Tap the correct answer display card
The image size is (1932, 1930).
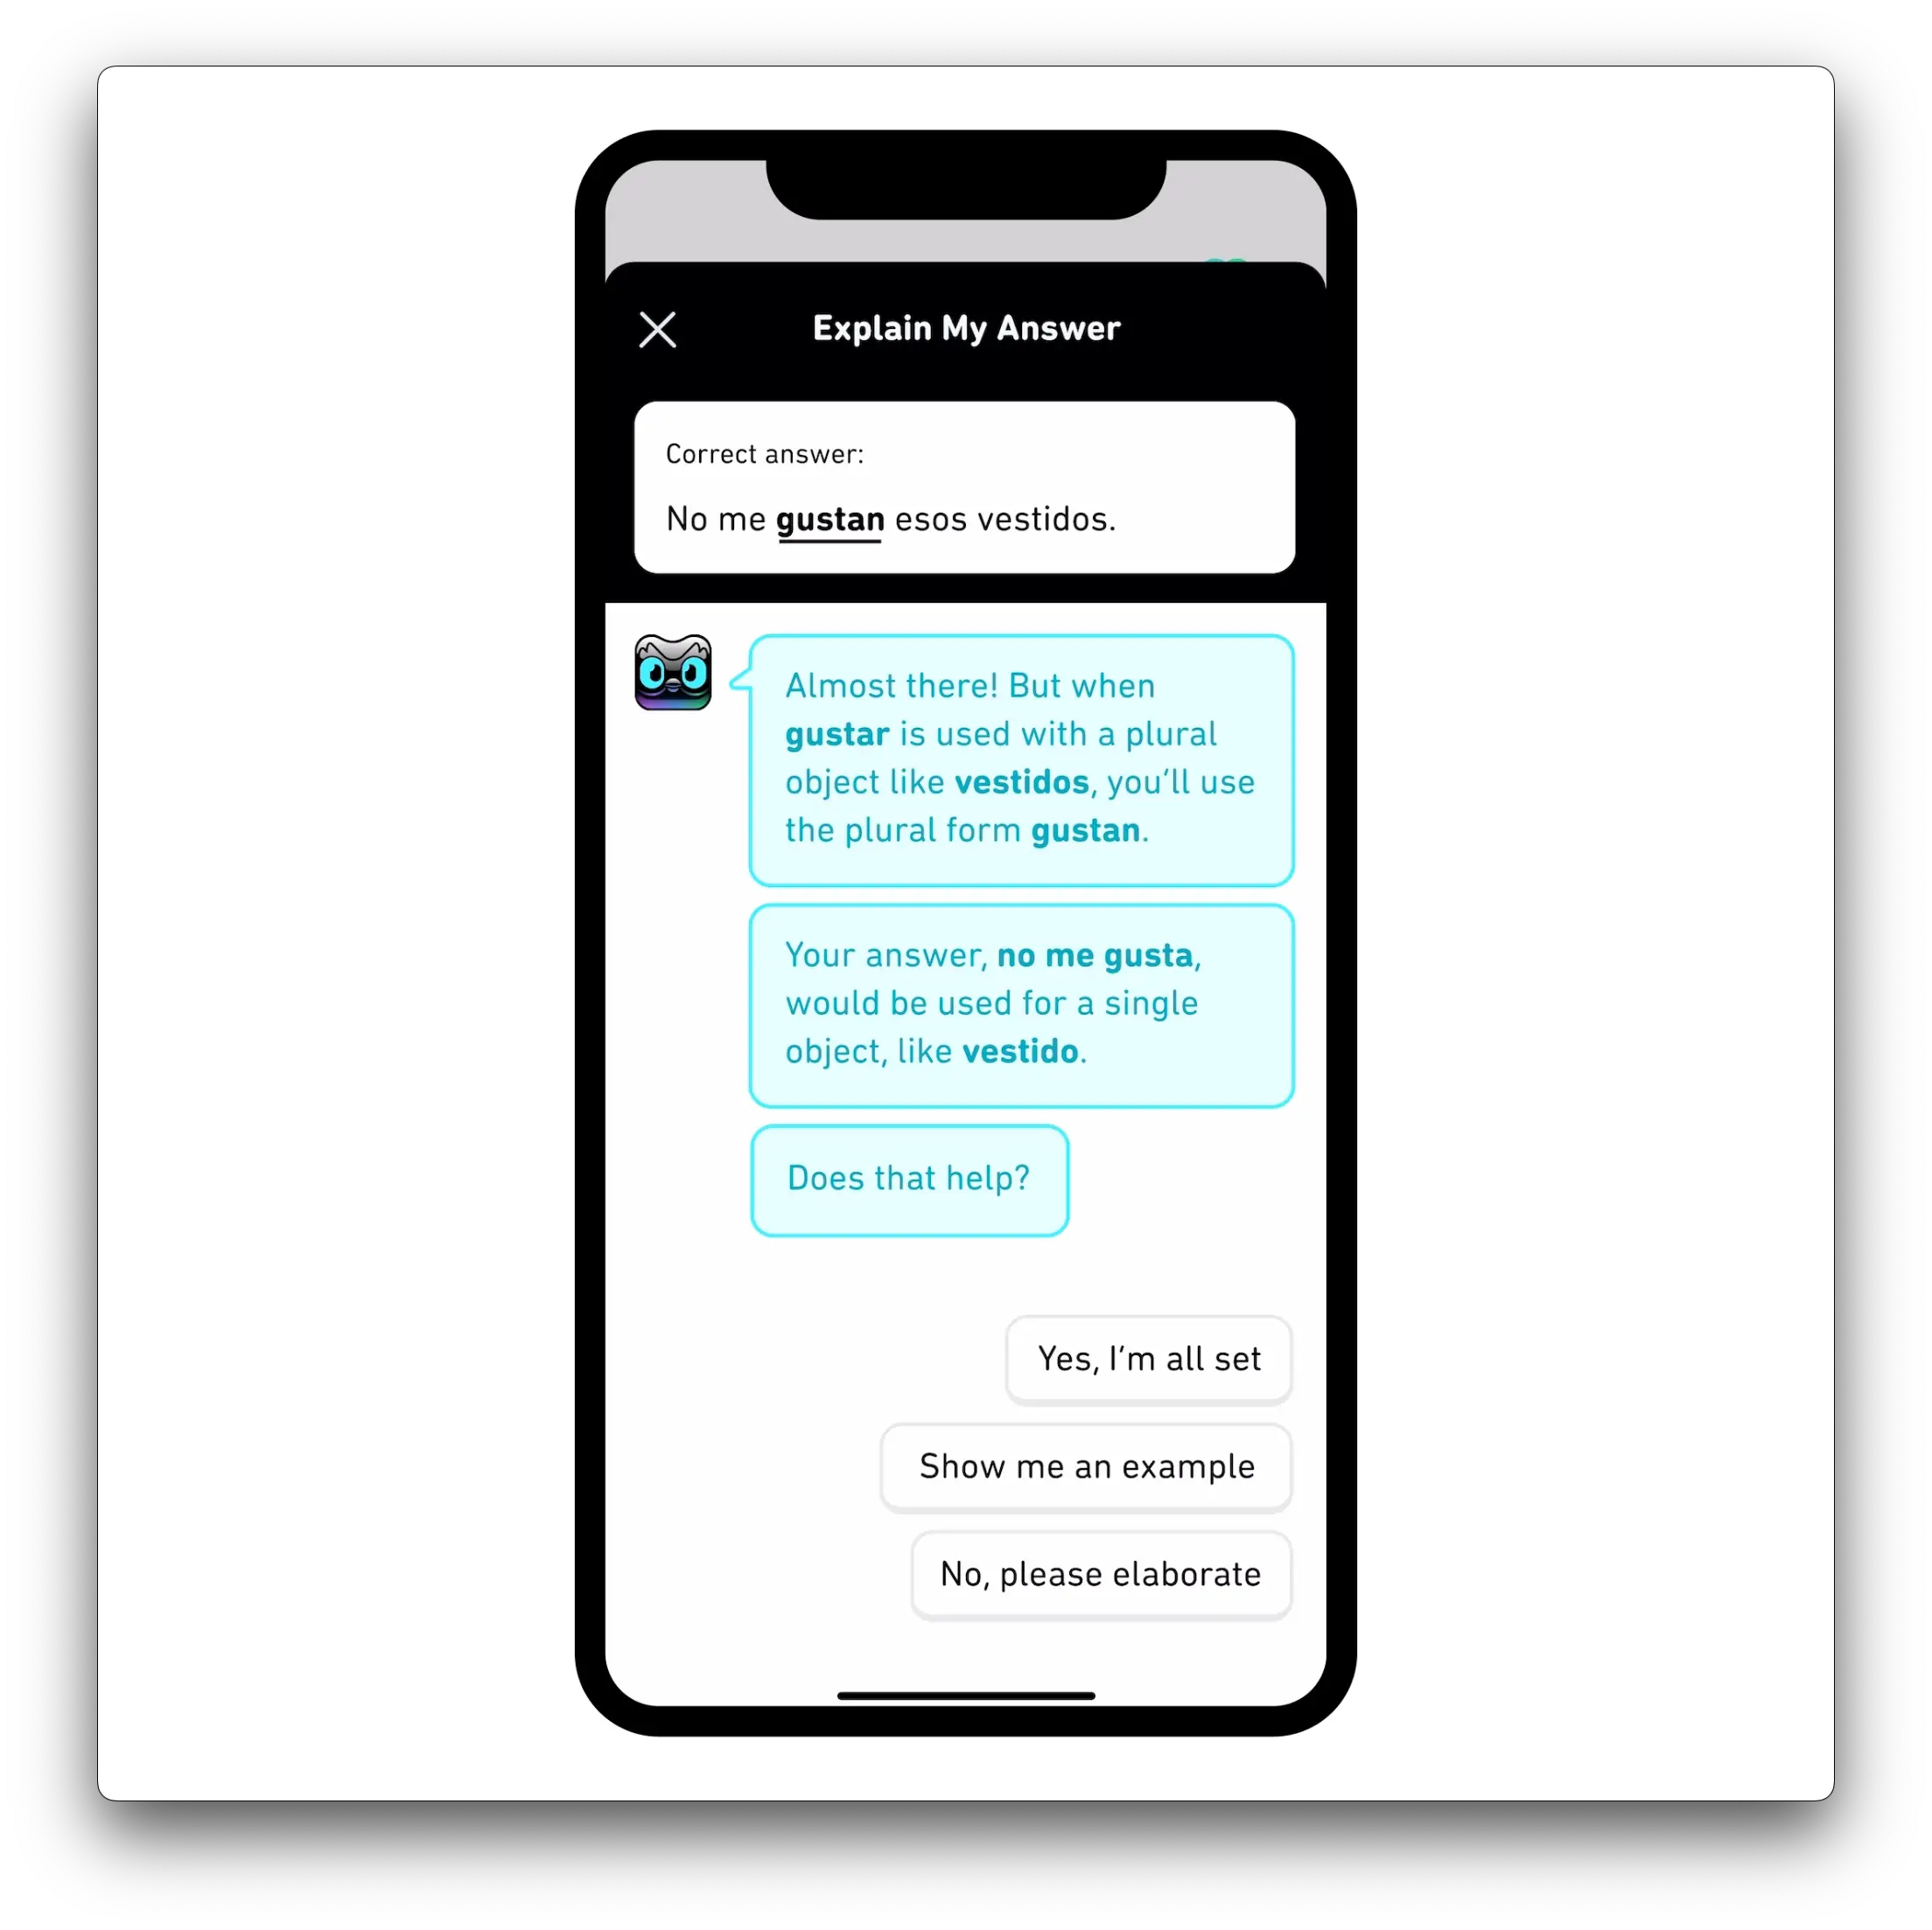967,495
